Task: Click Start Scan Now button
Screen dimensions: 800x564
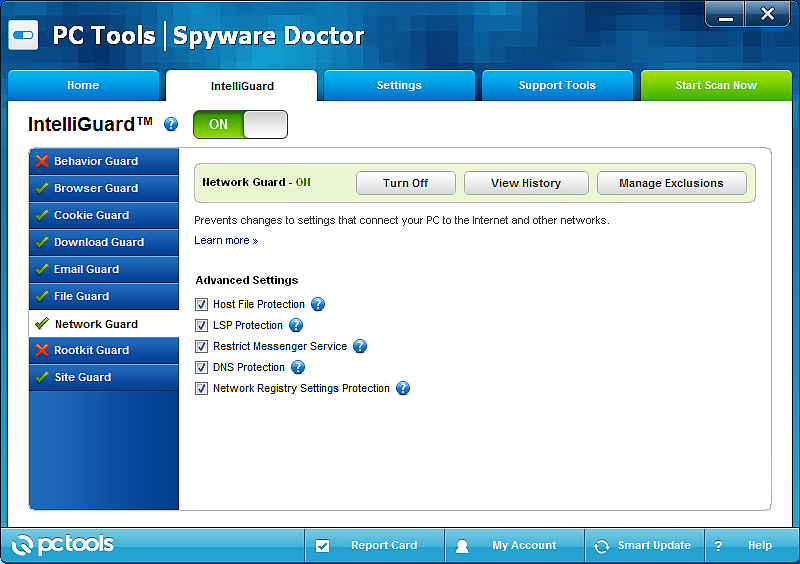Action: (x=716, y=85)
